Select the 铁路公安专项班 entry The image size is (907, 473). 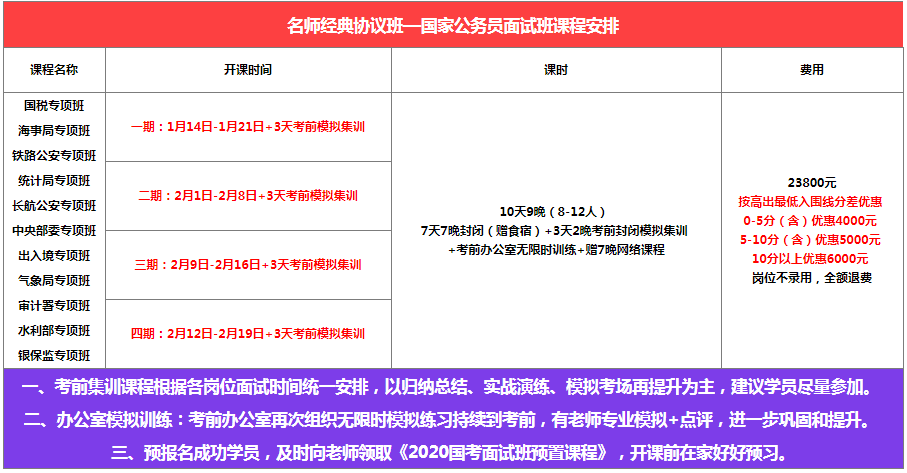click(54, 155)
